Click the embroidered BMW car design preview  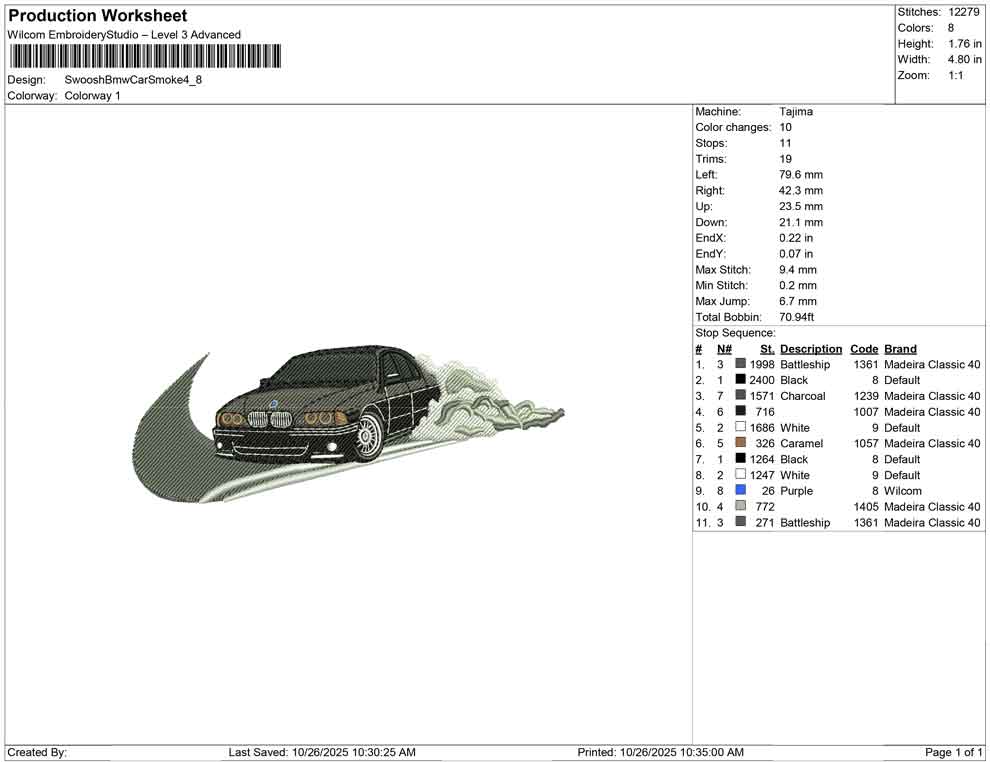[349, 424]
